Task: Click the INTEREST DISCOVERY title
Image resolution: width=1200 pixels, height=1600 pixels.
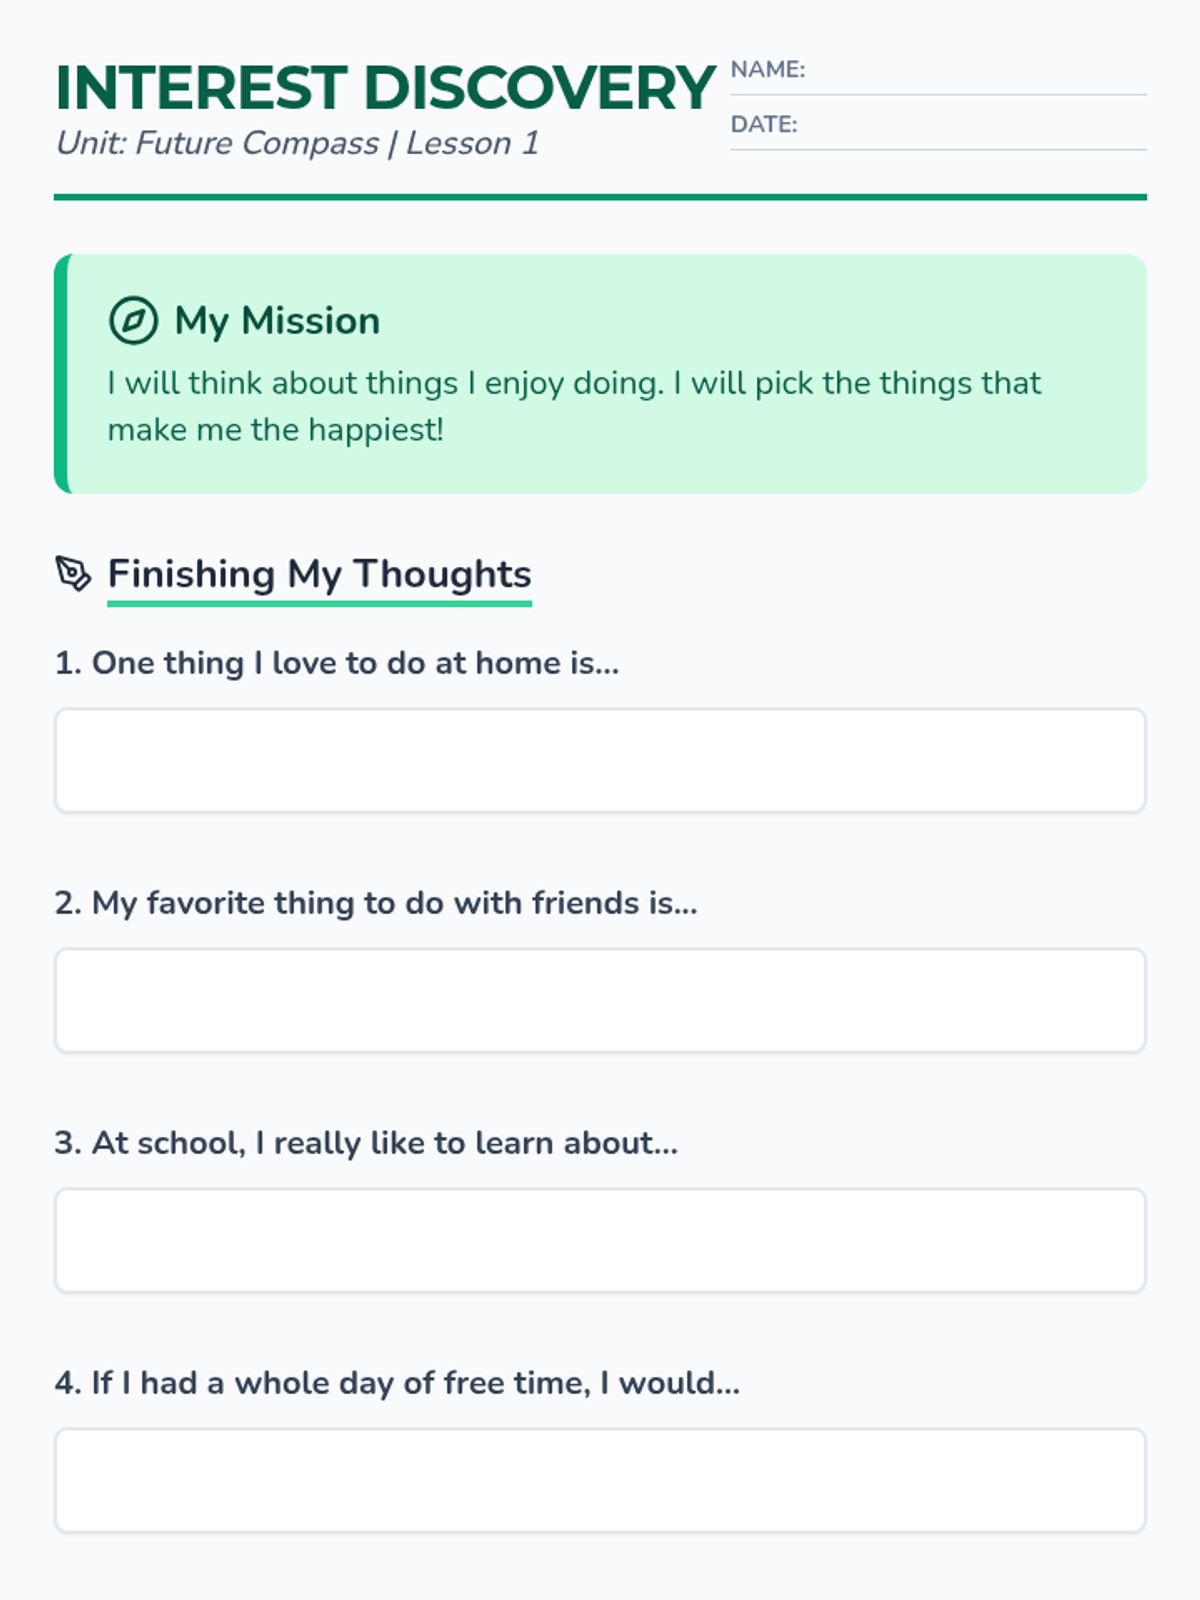Action: pos(385,88)
